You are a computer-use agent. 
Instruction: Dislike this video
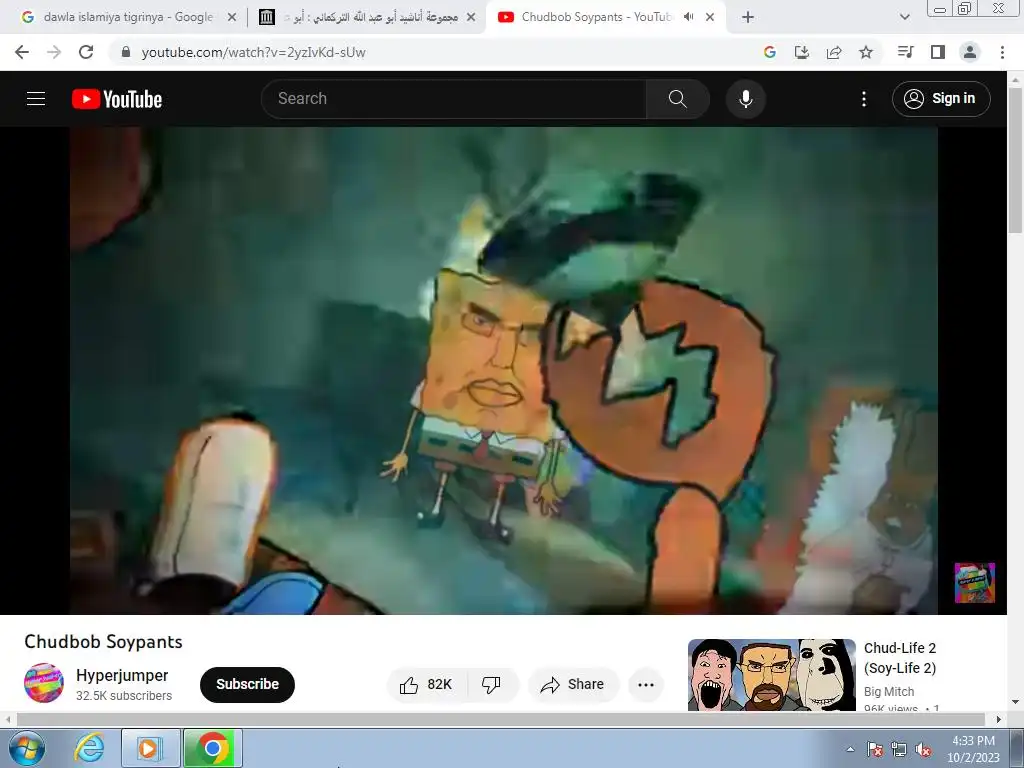[x=491, y=684]
